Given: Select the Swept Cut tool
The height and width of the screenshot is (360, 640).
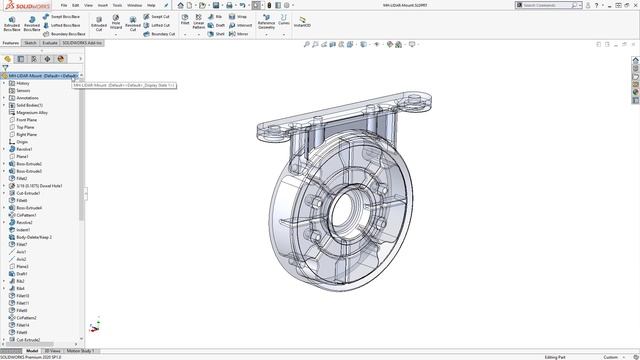Looking at the screenshot, I should pyautogui.click(x=156, y=17).
